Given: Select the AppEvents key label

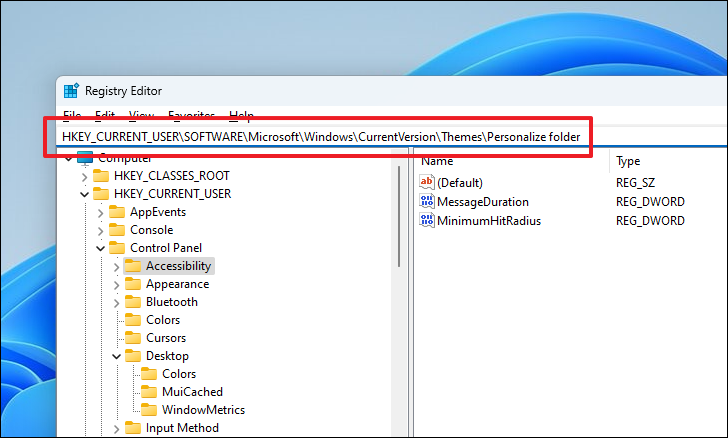Looking at the screenshot, I should click(x=158, y=212).
